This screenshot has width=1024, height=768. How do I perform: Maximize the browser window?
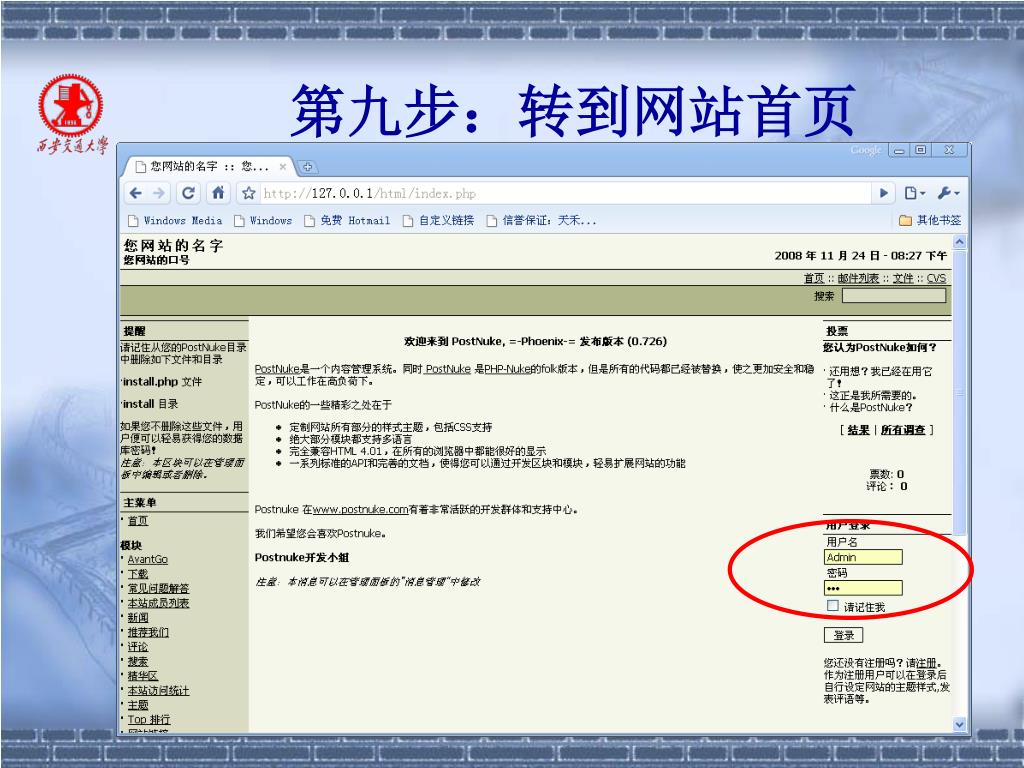pos(921,150)
